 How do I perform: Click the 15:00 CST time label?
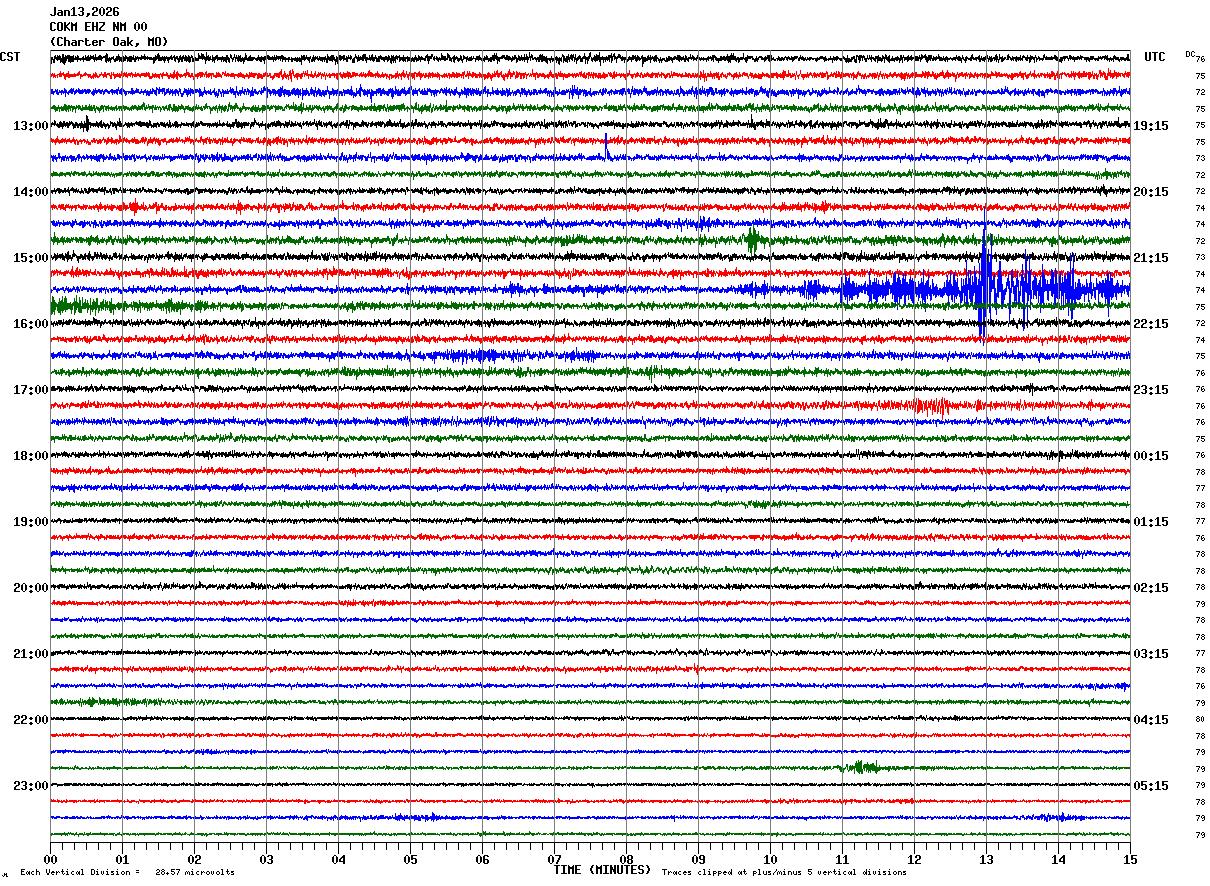30,258
